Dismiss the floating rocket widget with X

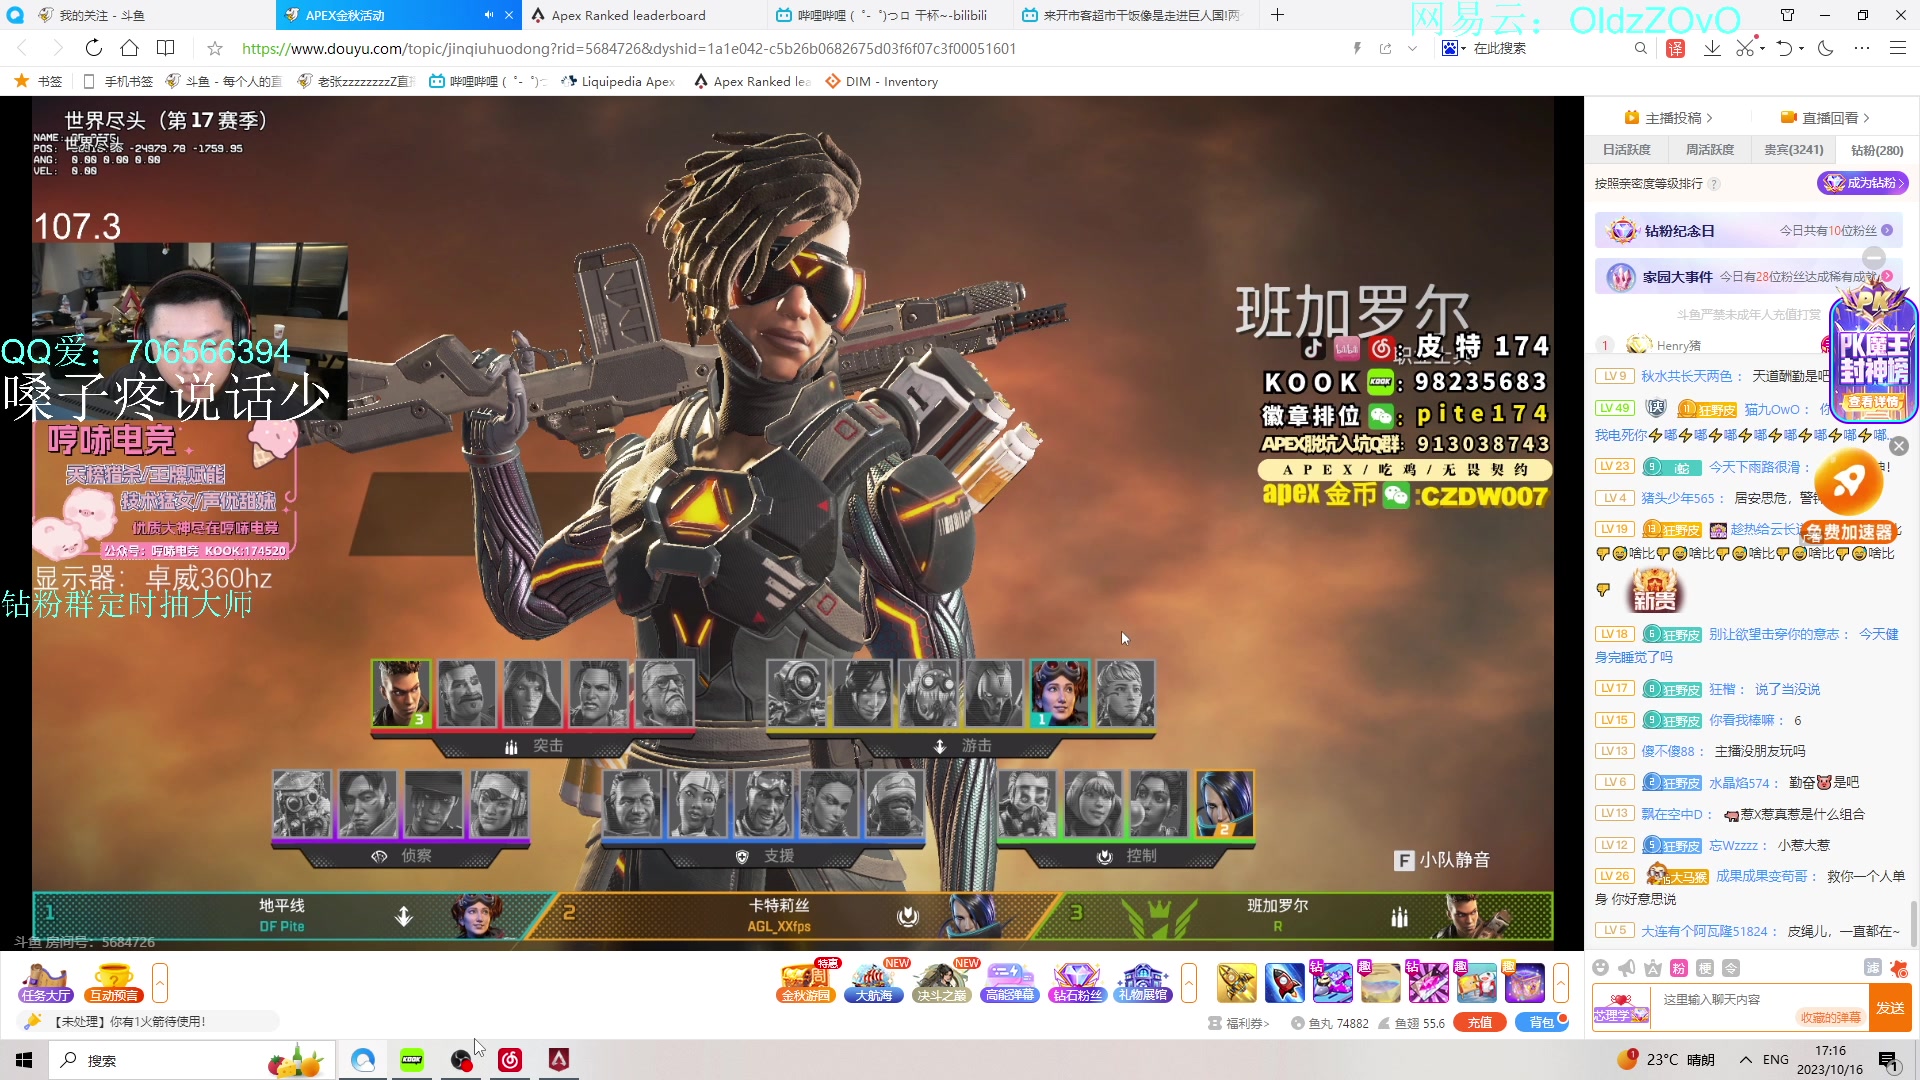pos(1899,446)
